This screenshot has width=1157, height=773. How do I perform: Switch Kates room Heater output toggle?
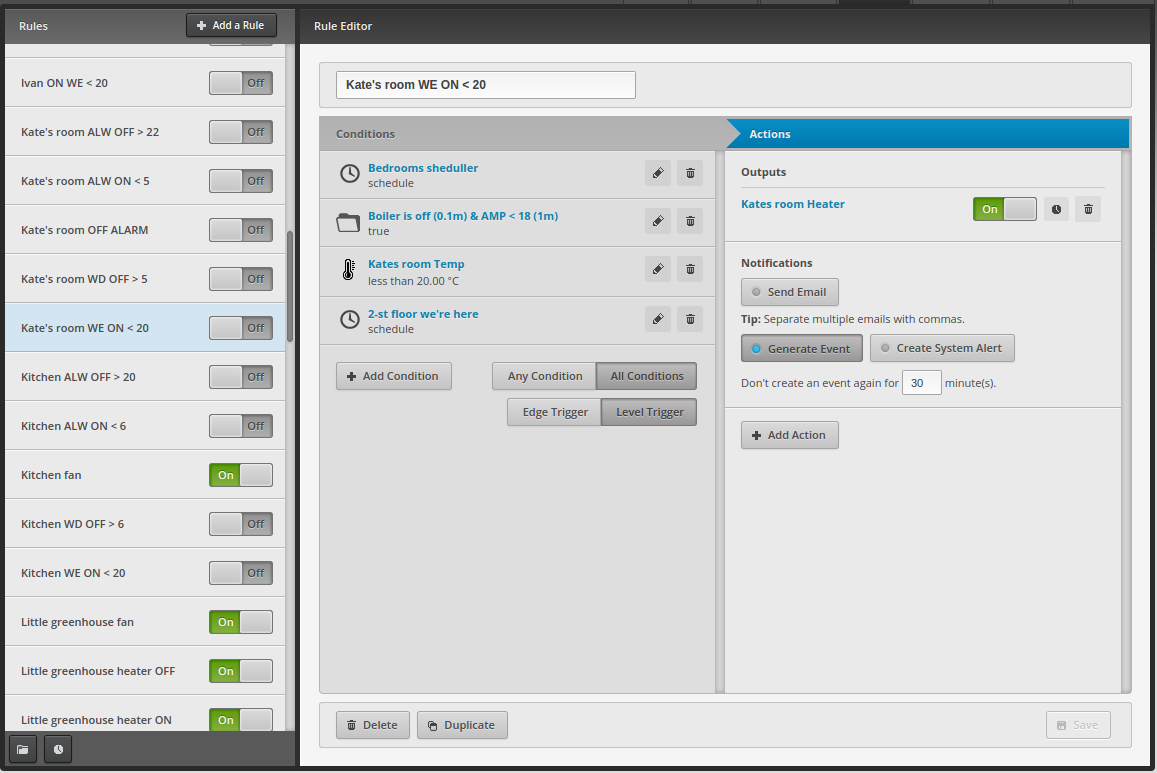(1004, 209)
